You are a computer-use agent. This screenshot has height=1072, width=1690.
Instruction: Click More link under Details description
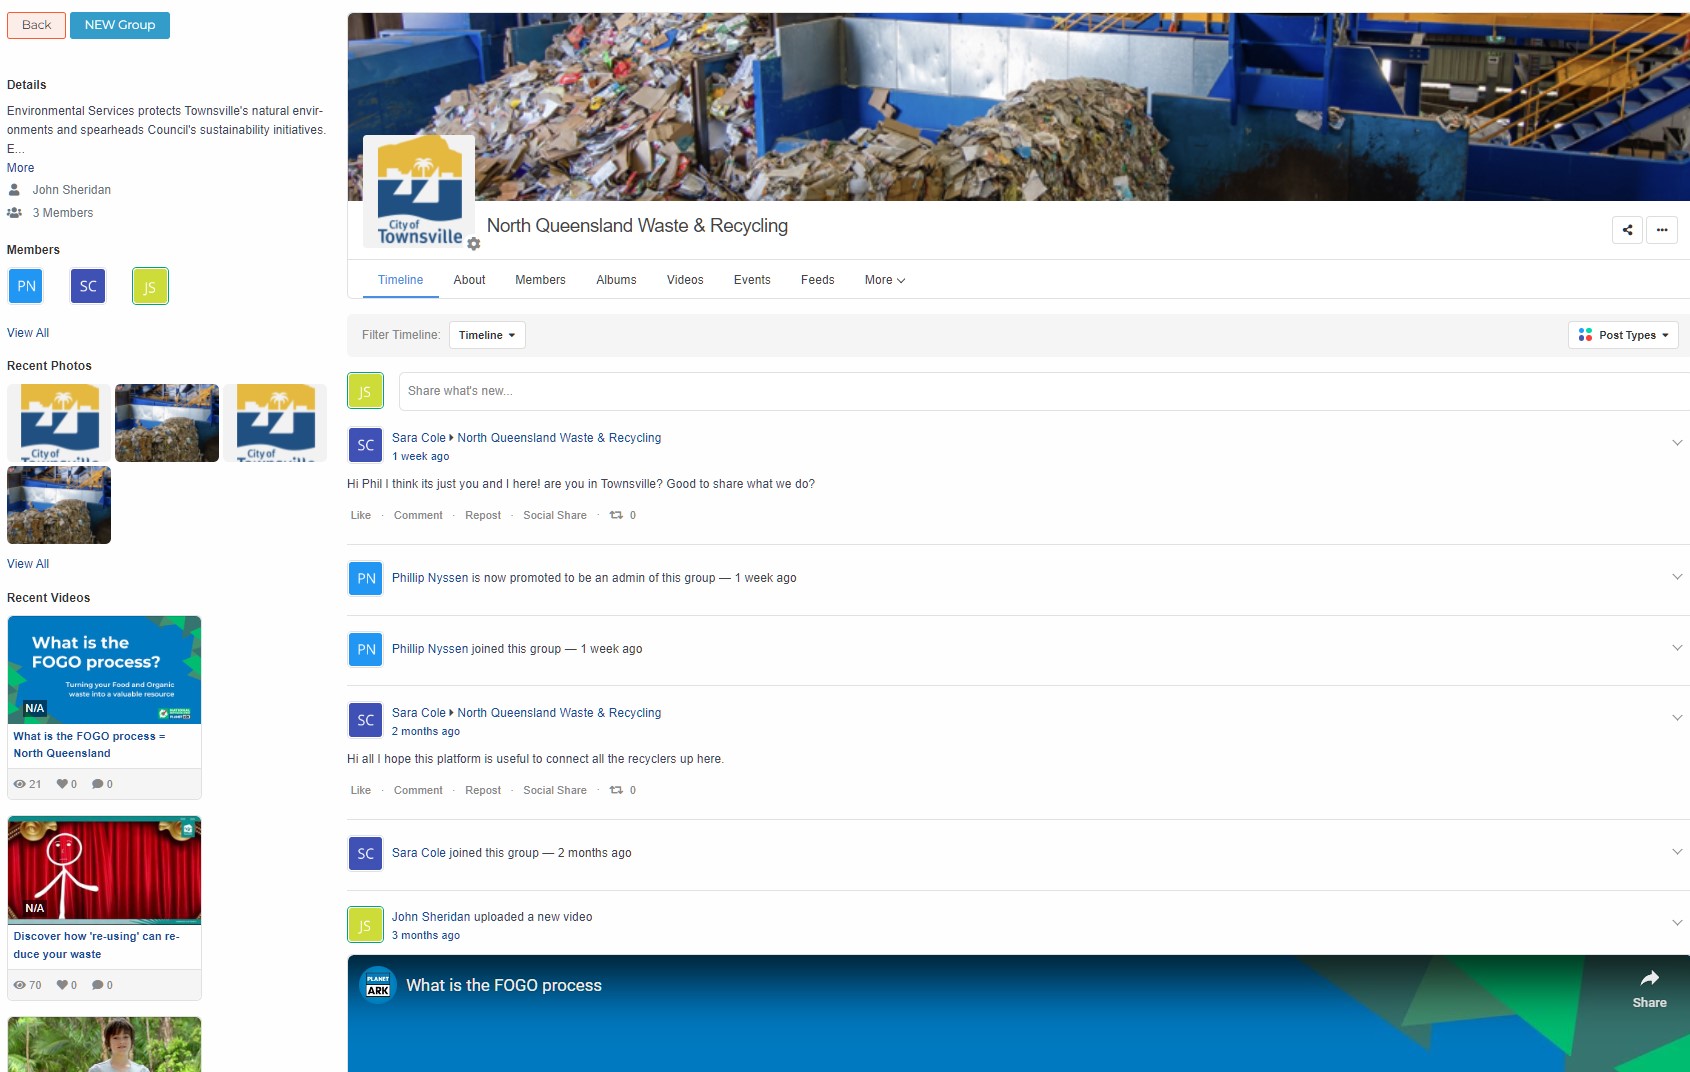tap(20, 168)
